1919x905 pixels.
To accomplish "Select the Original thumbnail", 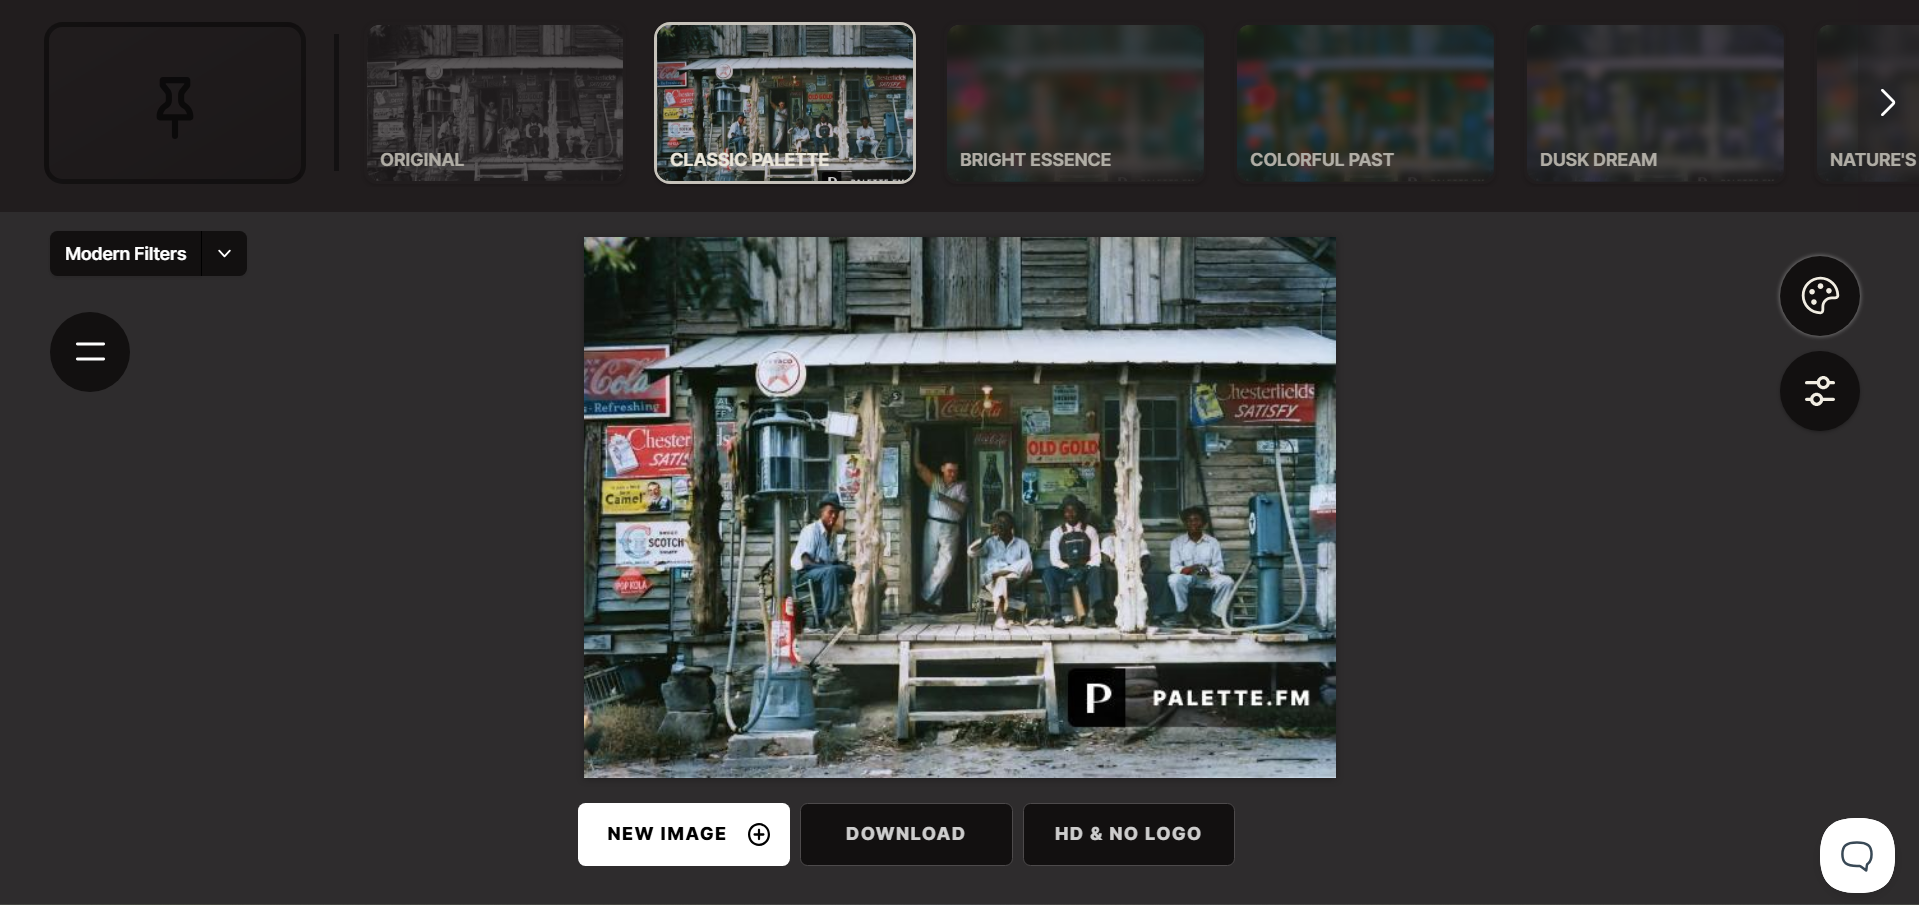I will click(x=495, y=103).
